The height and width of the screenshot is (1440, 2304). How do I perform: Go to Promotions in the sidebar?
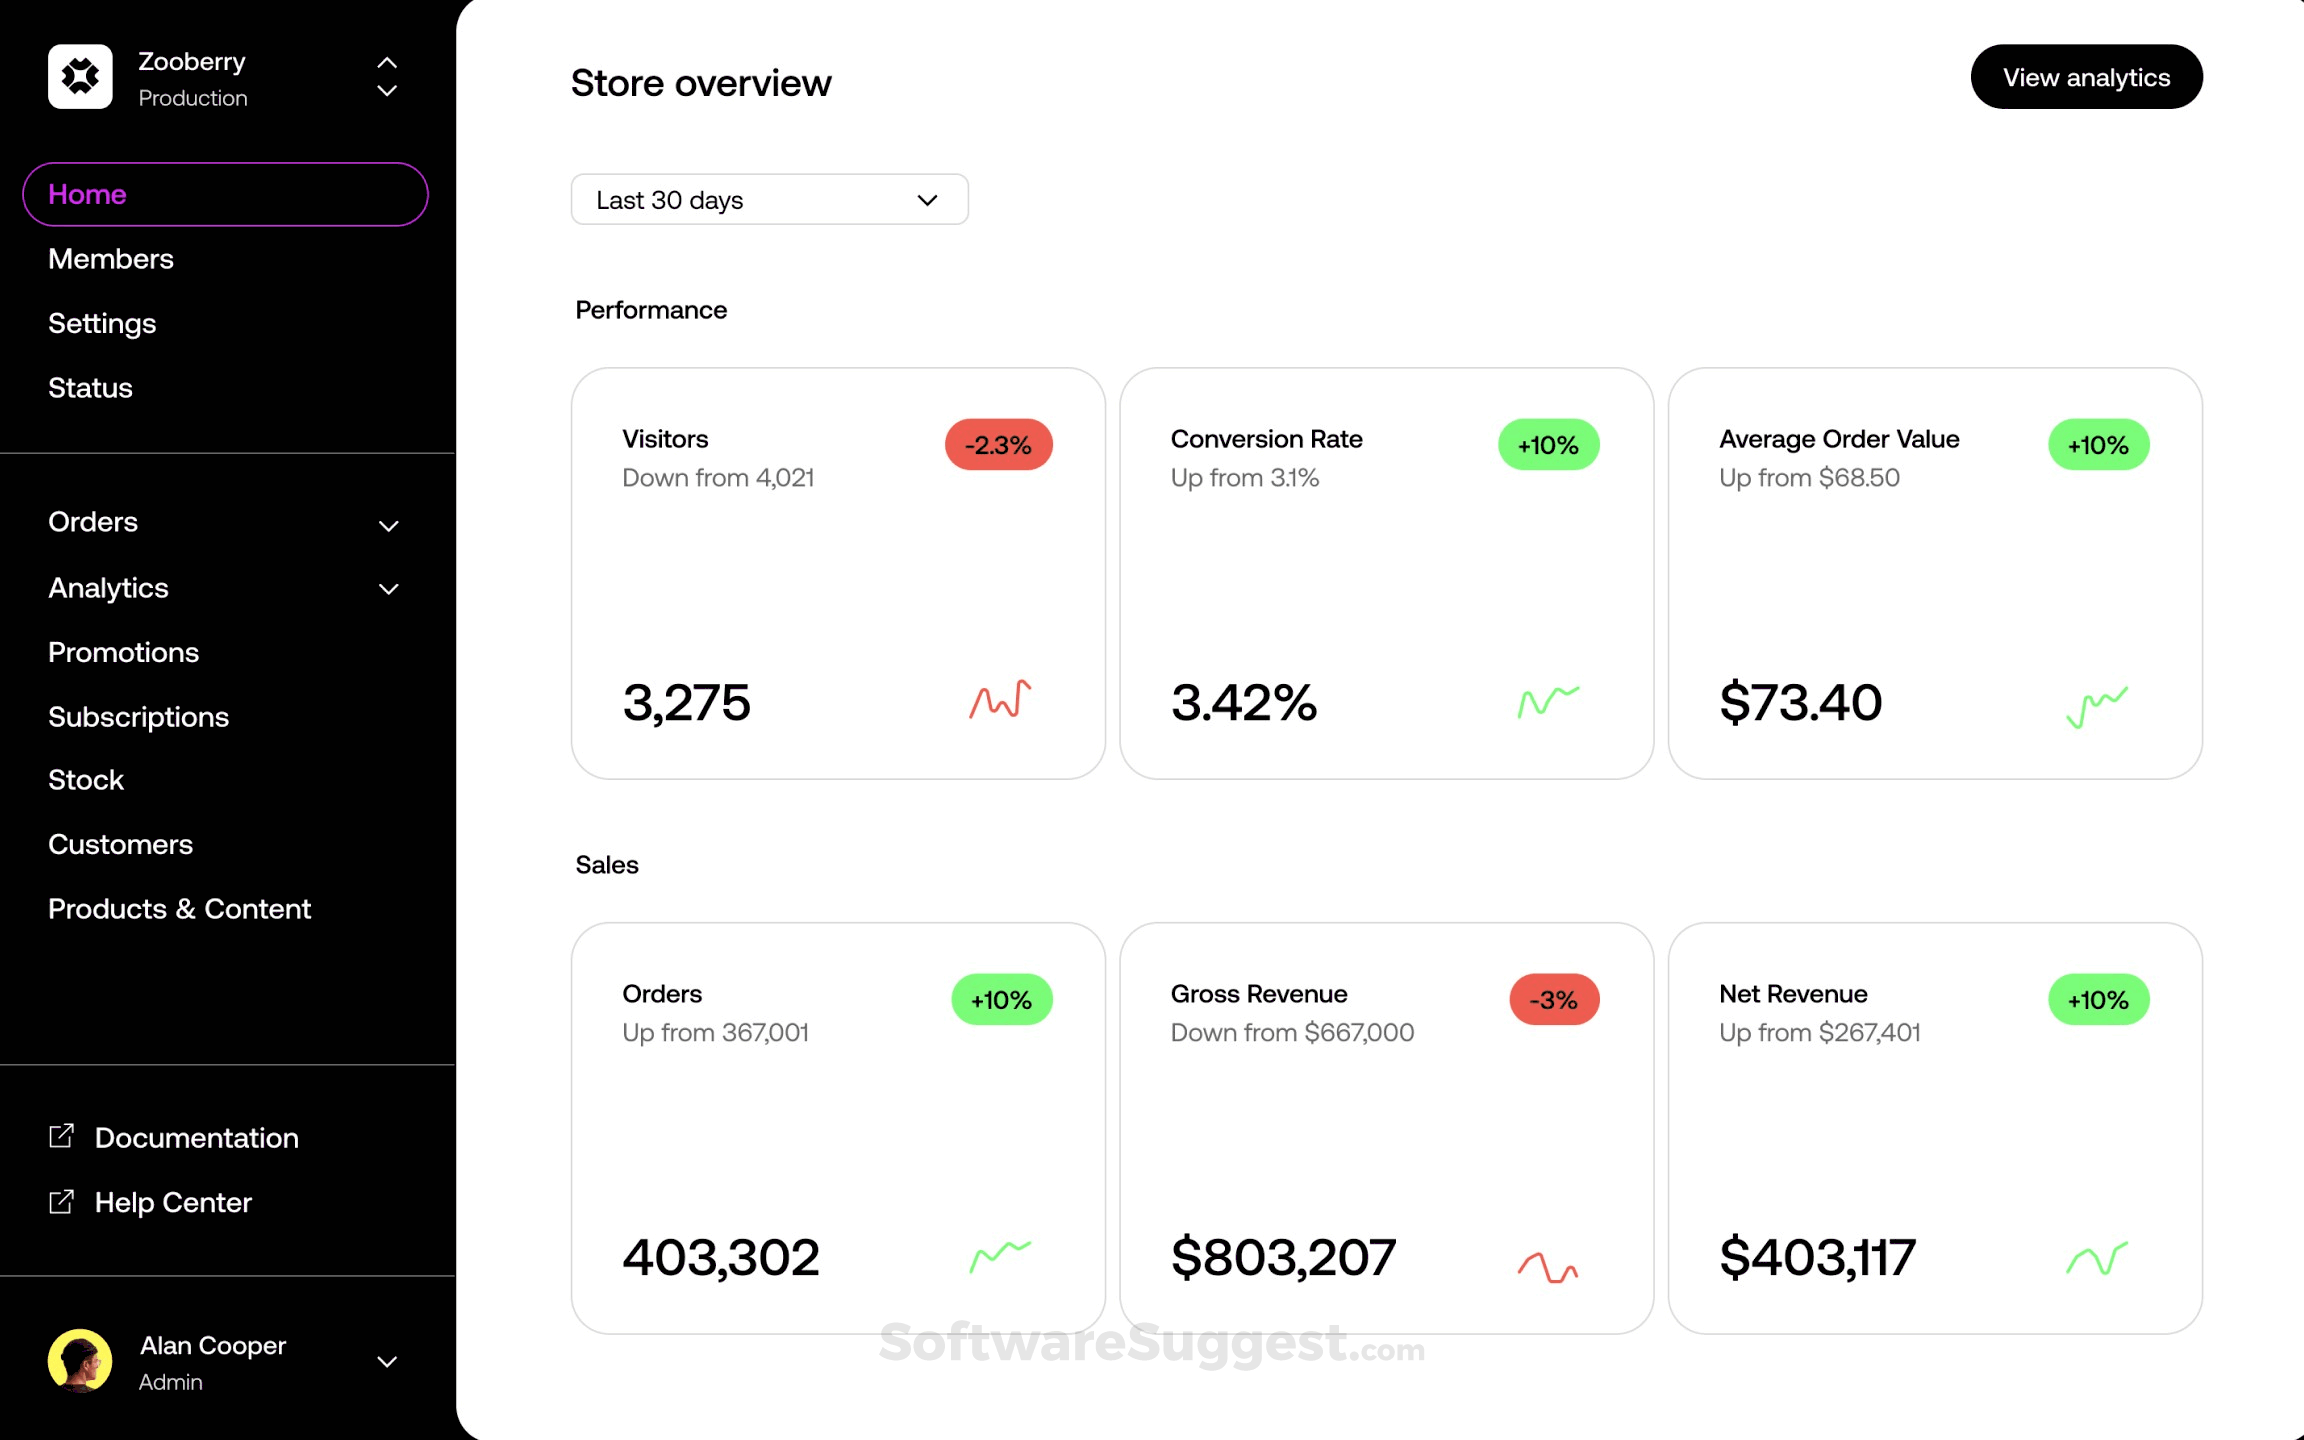point(124,652)
